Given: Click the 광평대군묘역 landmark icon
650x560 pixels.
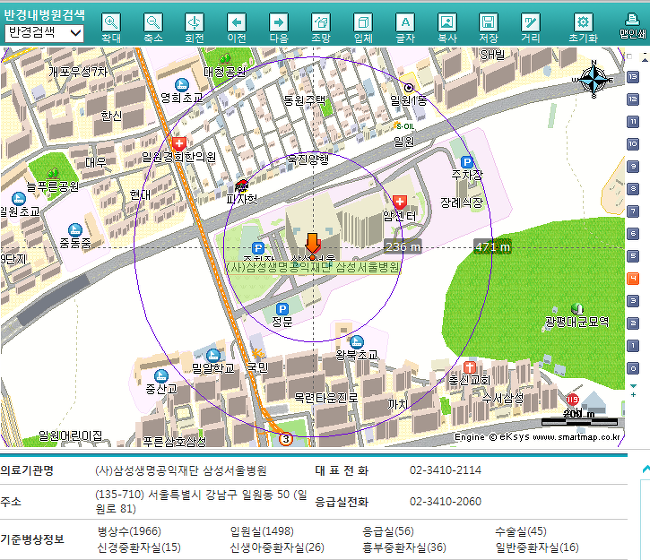Looking at the screenshot, I should point(577,308).
